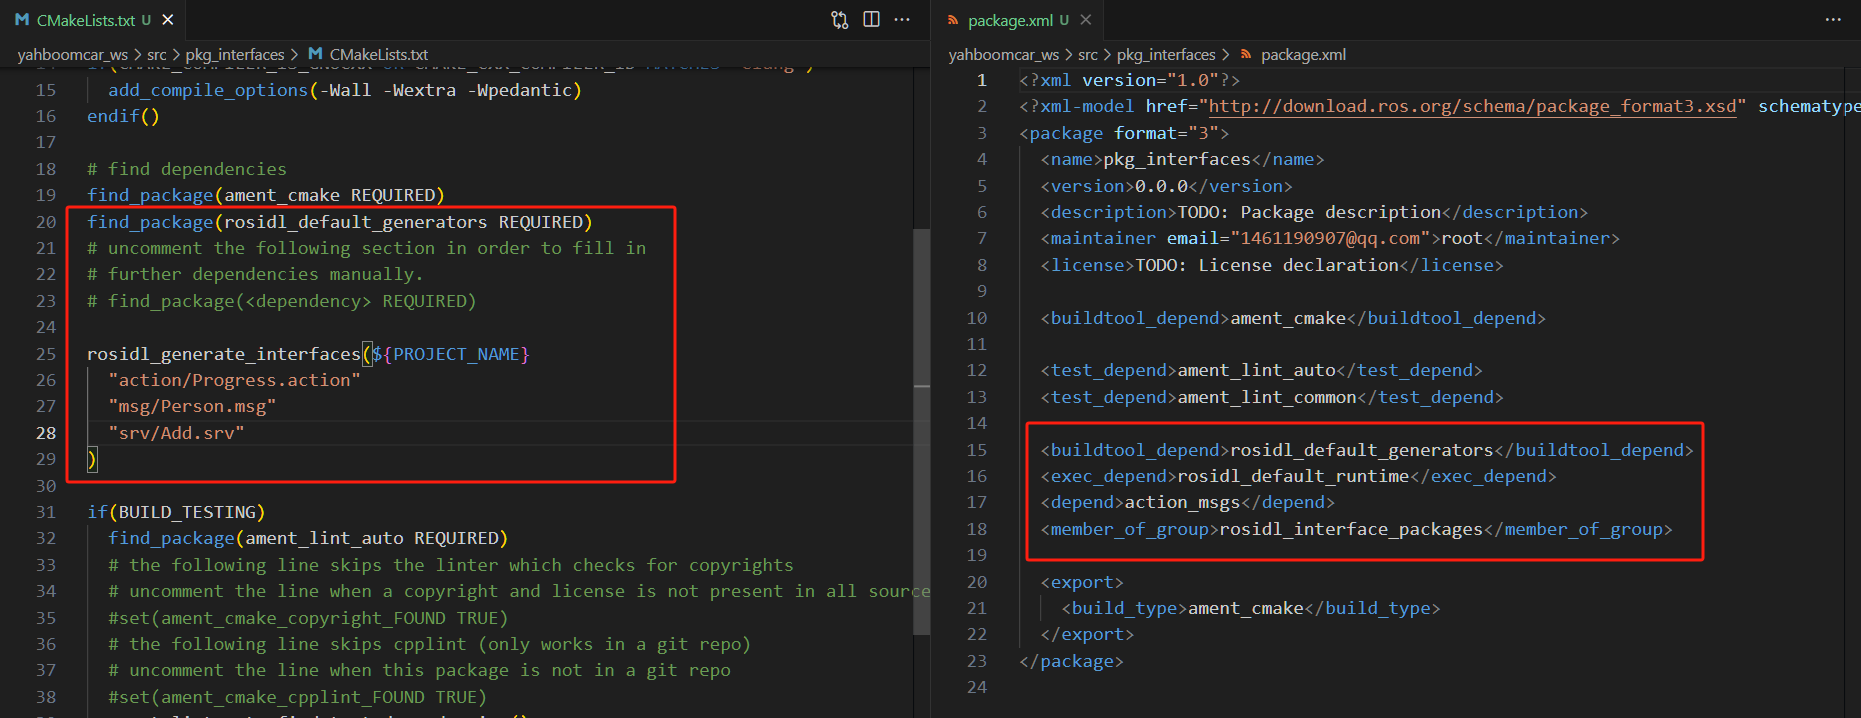Click find_package ament_lint_auto line
Viewport: 1861px width, 718px height.
(x=308, y=538)
